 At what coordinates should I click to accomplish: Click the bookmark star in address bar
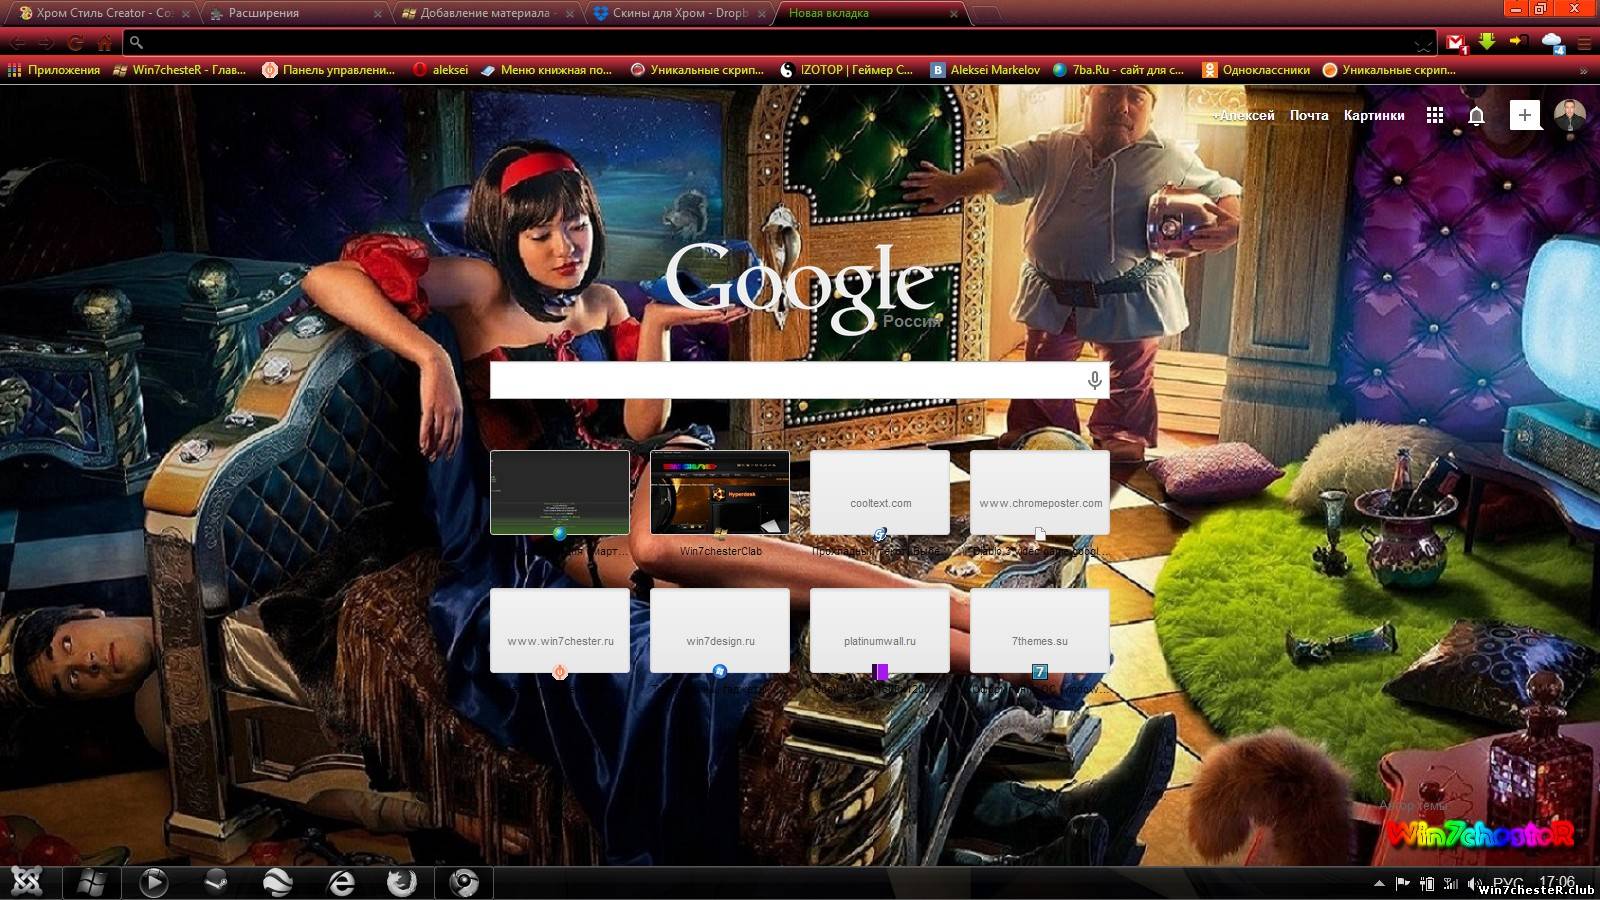pos(1423,44)
